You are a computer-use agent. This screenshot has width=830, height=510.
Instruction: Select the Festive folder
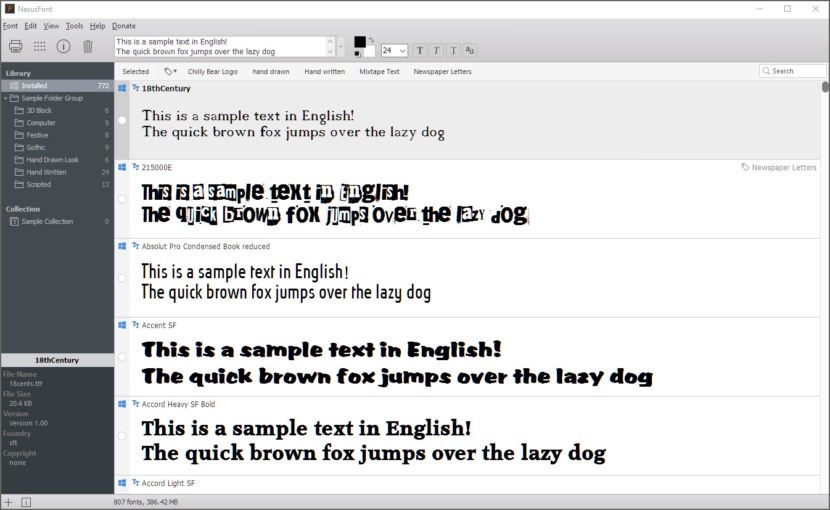tap(57, 135)
